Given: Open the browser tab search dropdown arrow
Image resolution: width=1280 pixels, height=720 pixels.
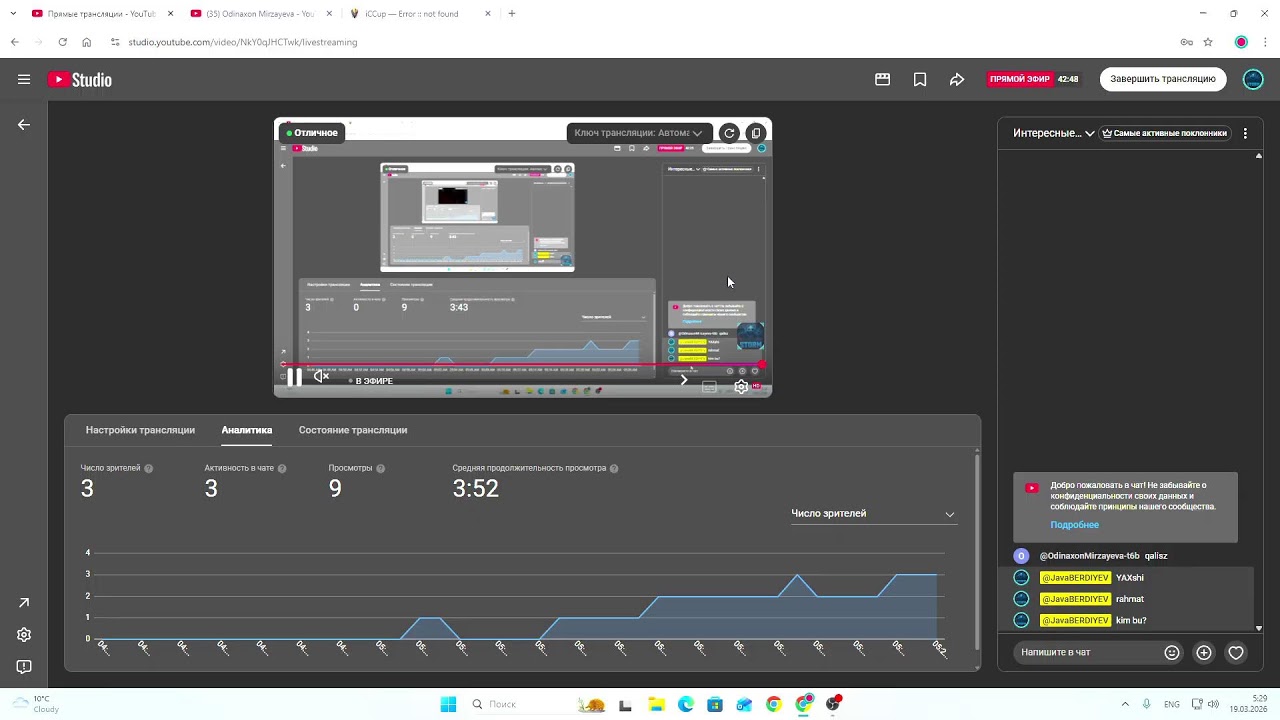Looking at the screenshot, I should tap(13, 14).
